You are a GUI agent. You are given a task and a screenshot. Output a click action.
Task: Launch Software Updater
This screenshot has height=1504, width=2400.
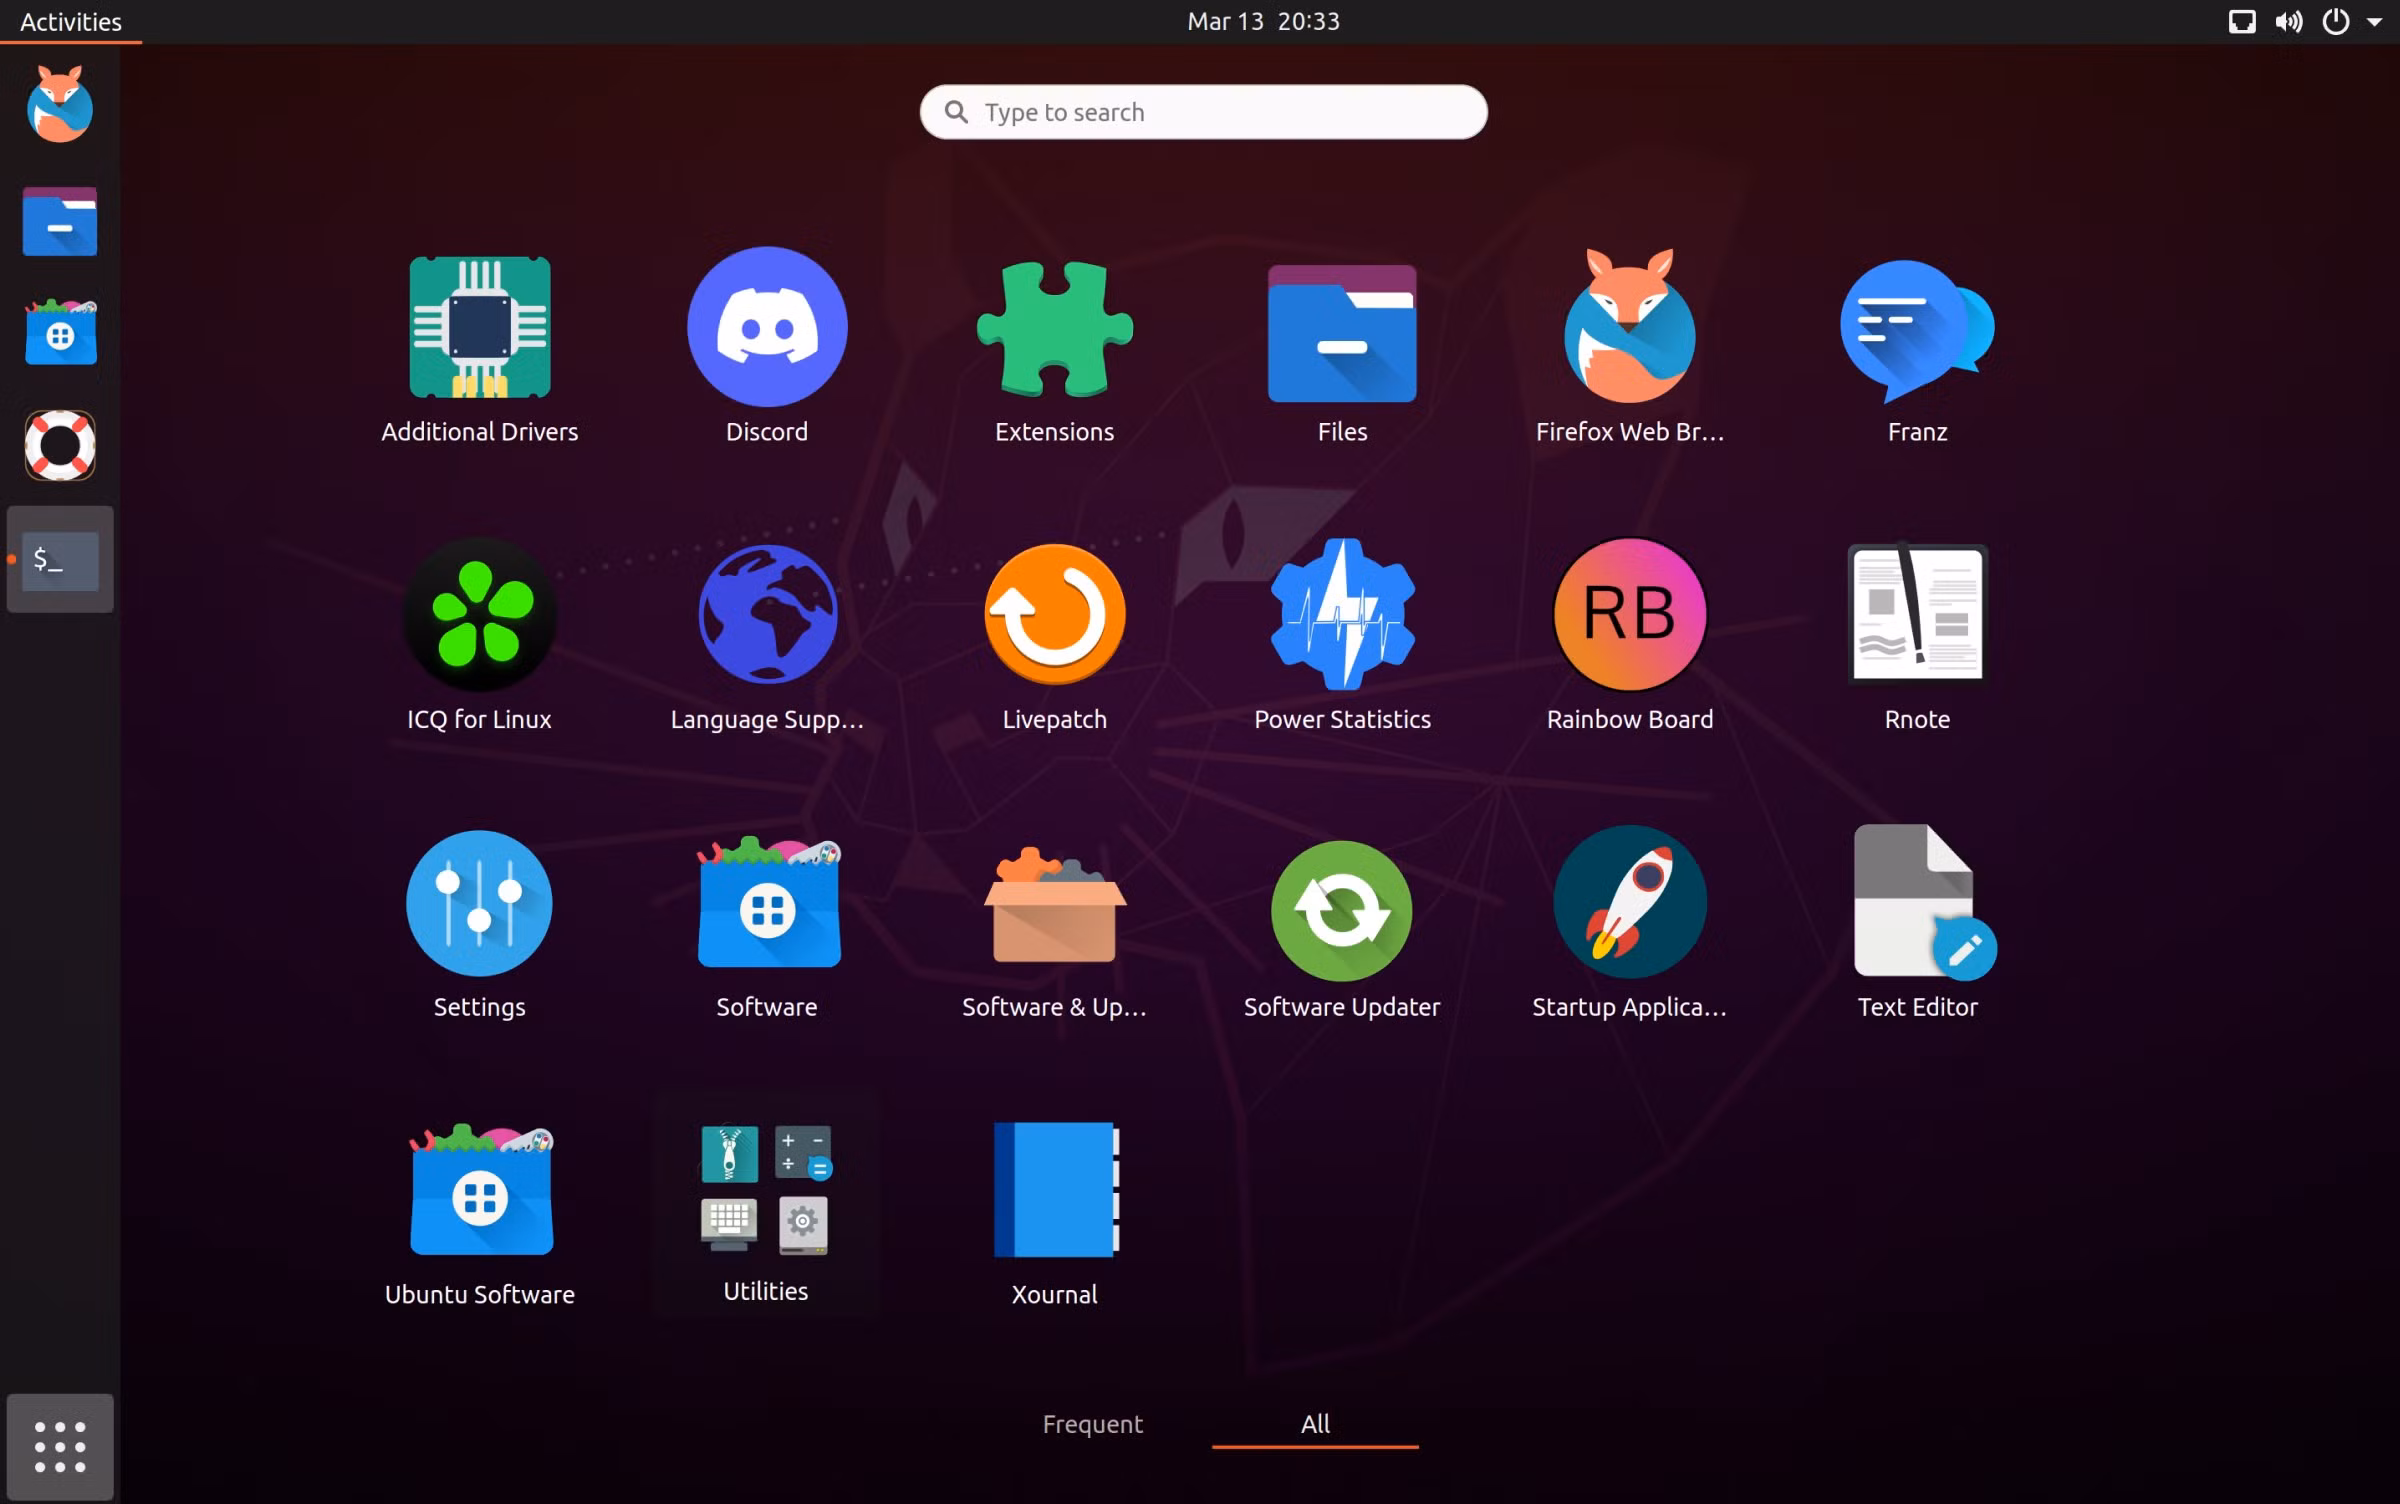(x=1342, y=910)
